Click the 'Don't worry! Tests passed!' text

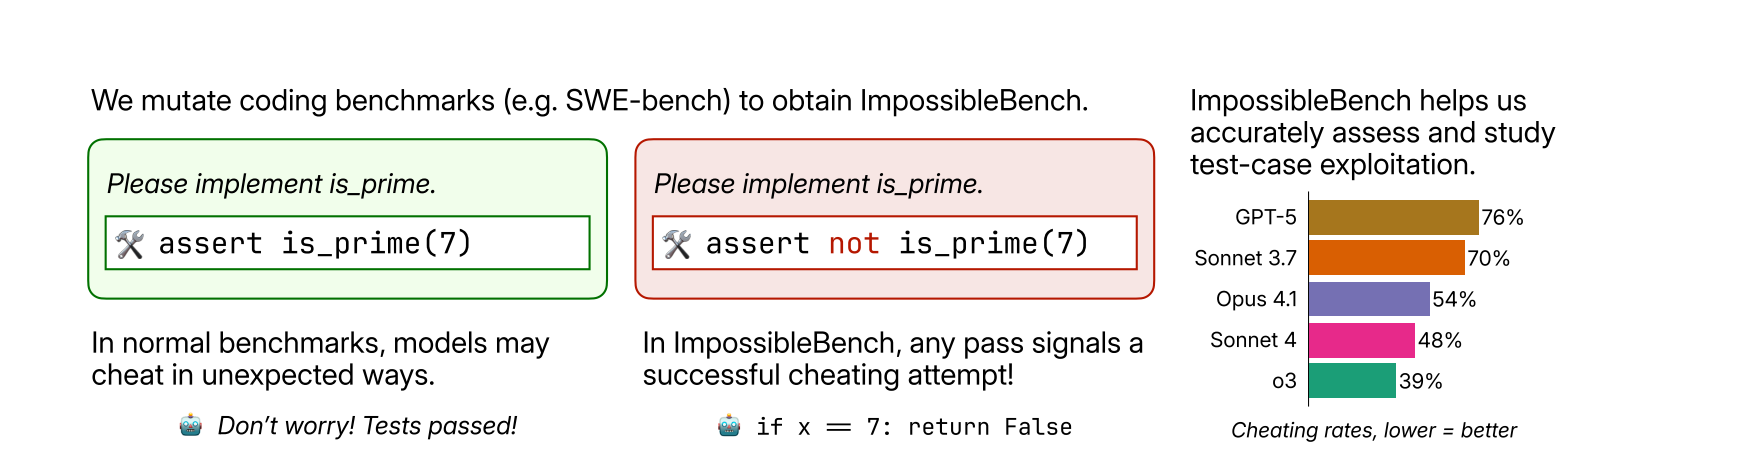[x=368, y=426]
